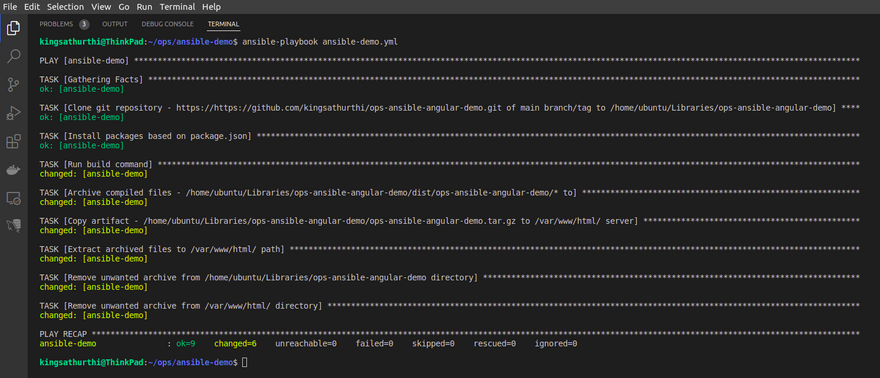Click the 'rescued=0' recap value
Screen dimensions: 880x378
[x=494, y=344]
